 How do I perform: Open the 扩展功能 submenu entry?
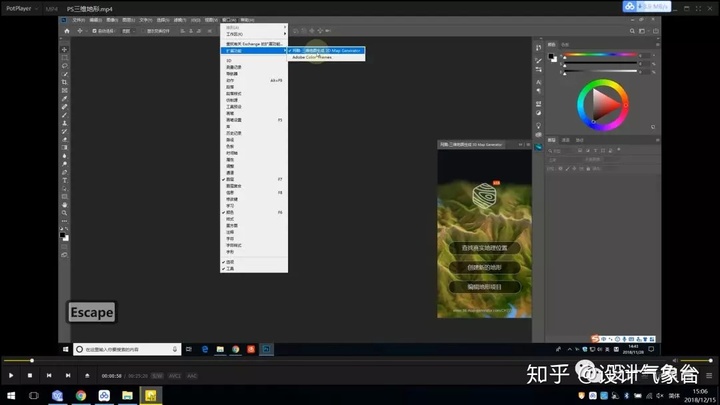[x=254, y=51]
